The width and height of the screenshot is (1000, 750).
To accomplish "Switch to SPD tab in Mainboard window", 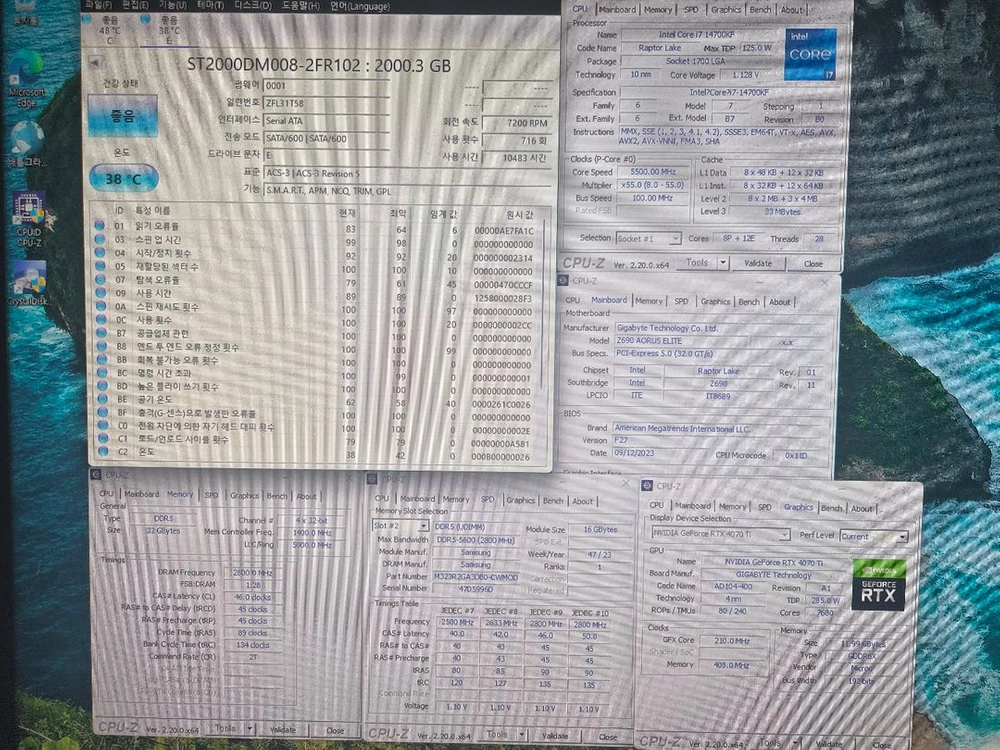I will pyautogui.click(x=680, y=301).
